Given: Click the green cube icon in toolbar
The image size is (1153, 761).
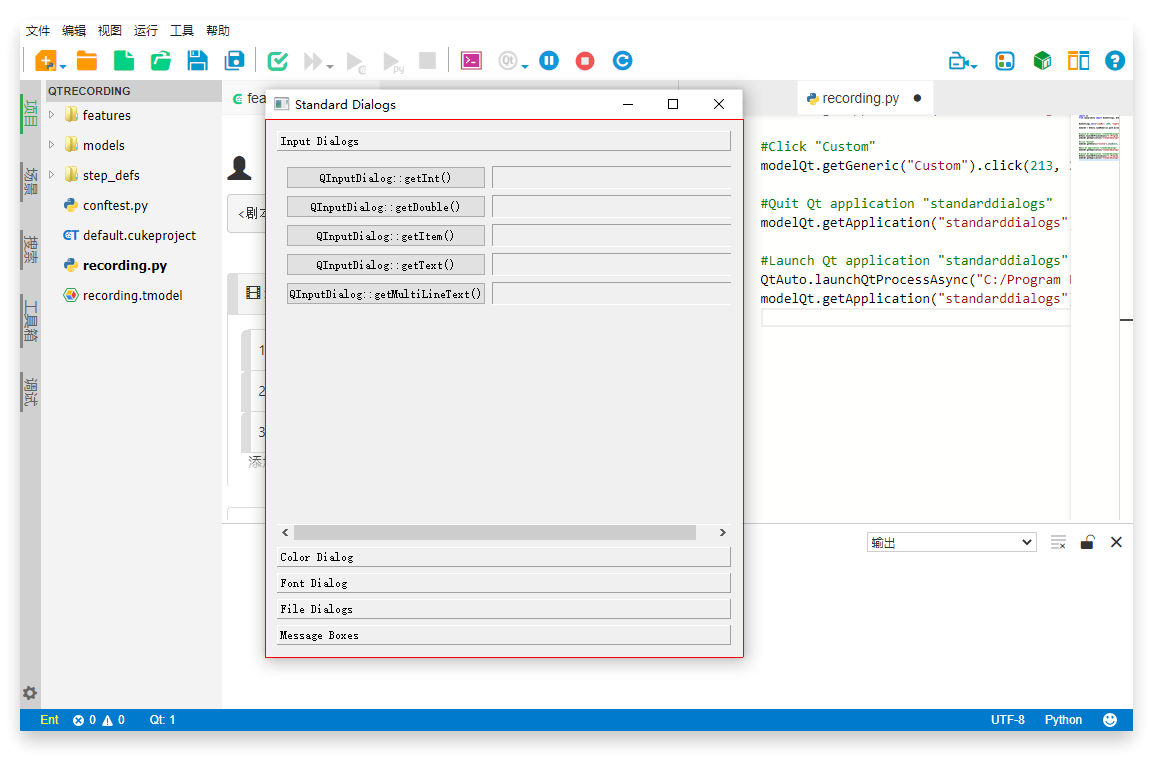Looking at the screenshot, I should 1042,61.
